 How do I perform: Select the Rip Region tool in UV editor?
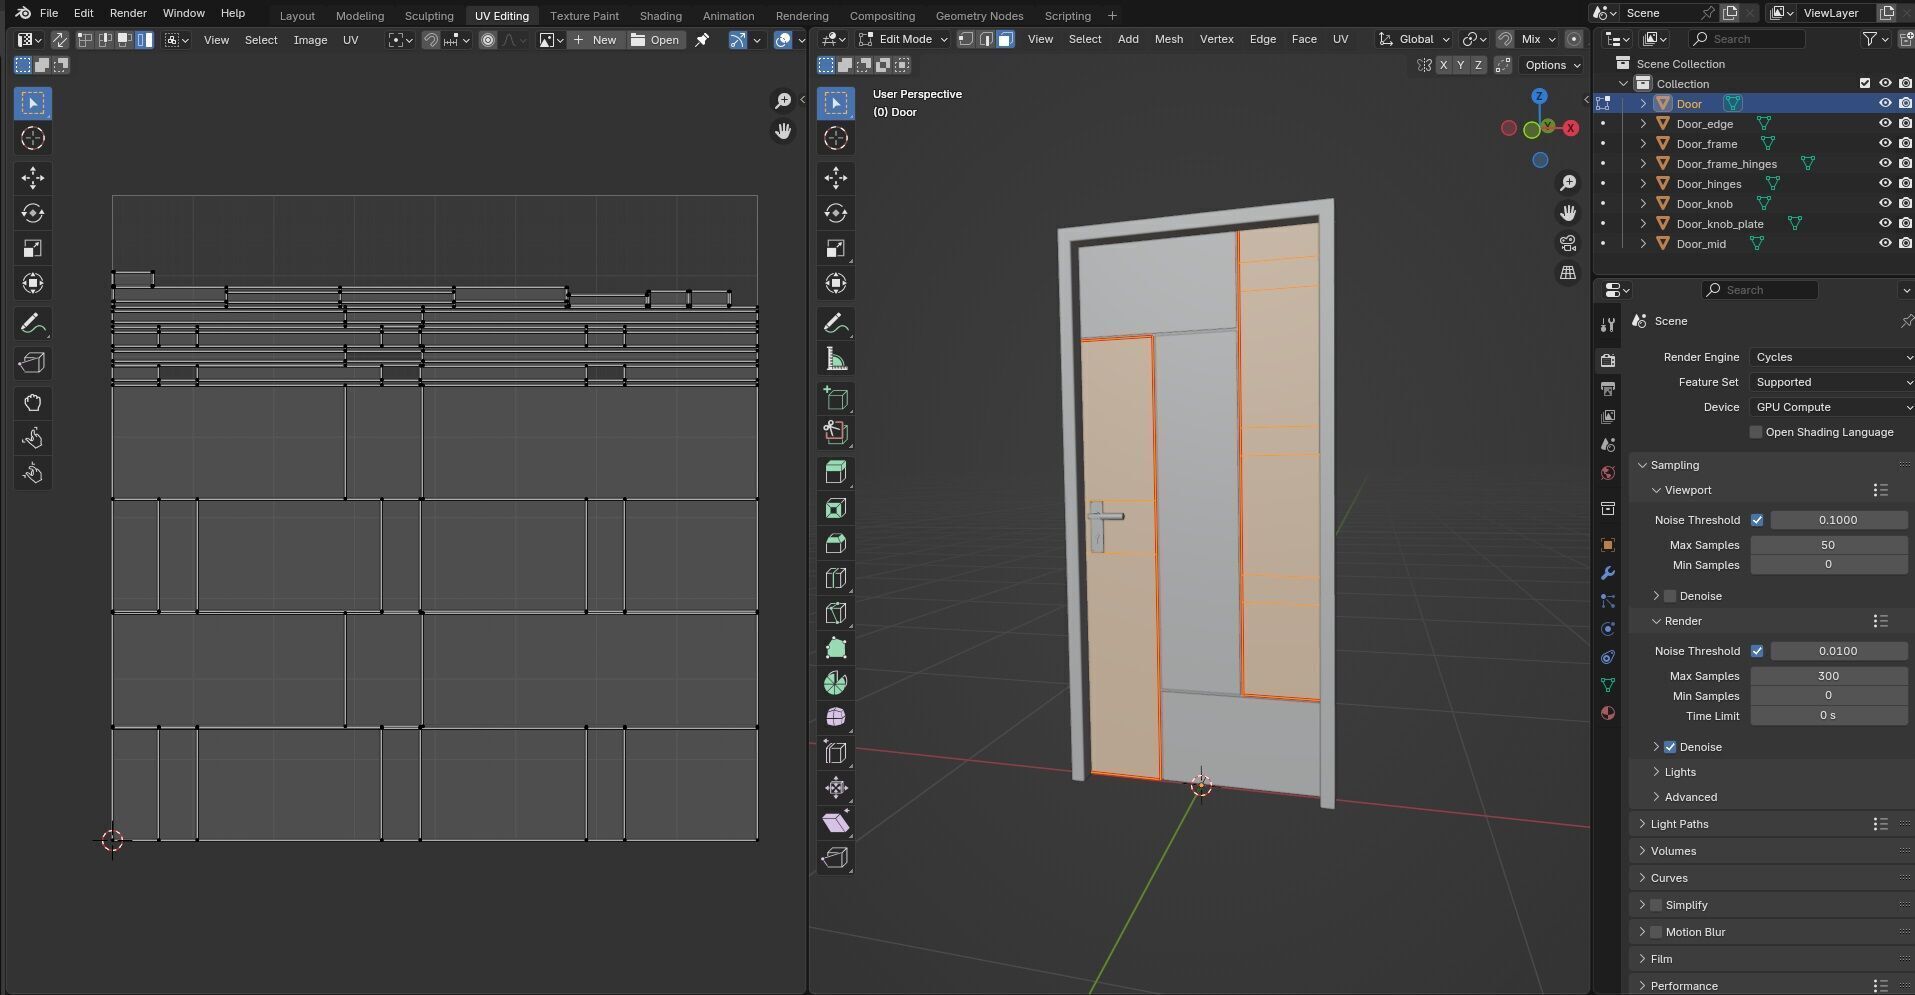33,363
